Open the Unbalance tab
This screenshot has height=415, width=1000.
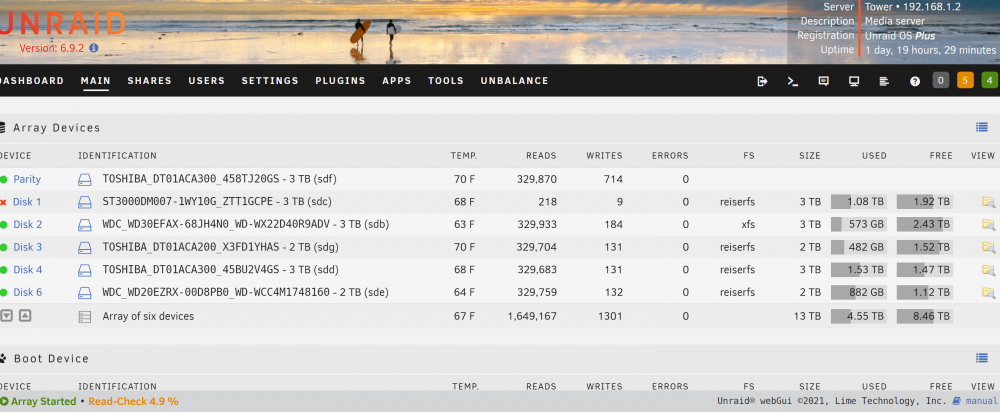pyautogui.click(x=514, y=81)
